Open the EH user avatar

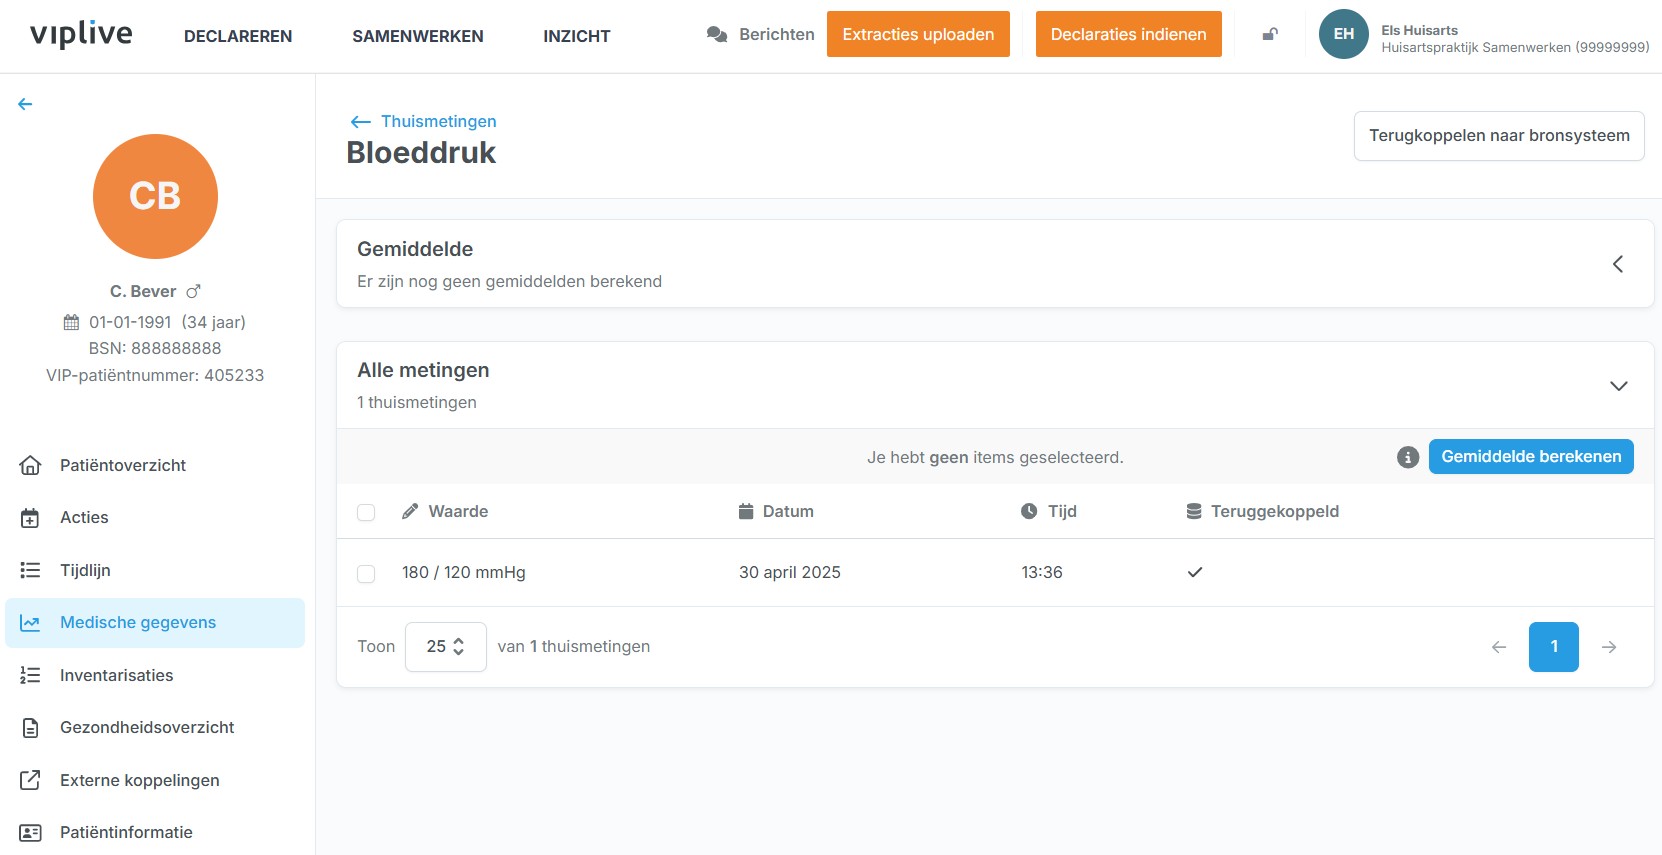coord(1344,34)
